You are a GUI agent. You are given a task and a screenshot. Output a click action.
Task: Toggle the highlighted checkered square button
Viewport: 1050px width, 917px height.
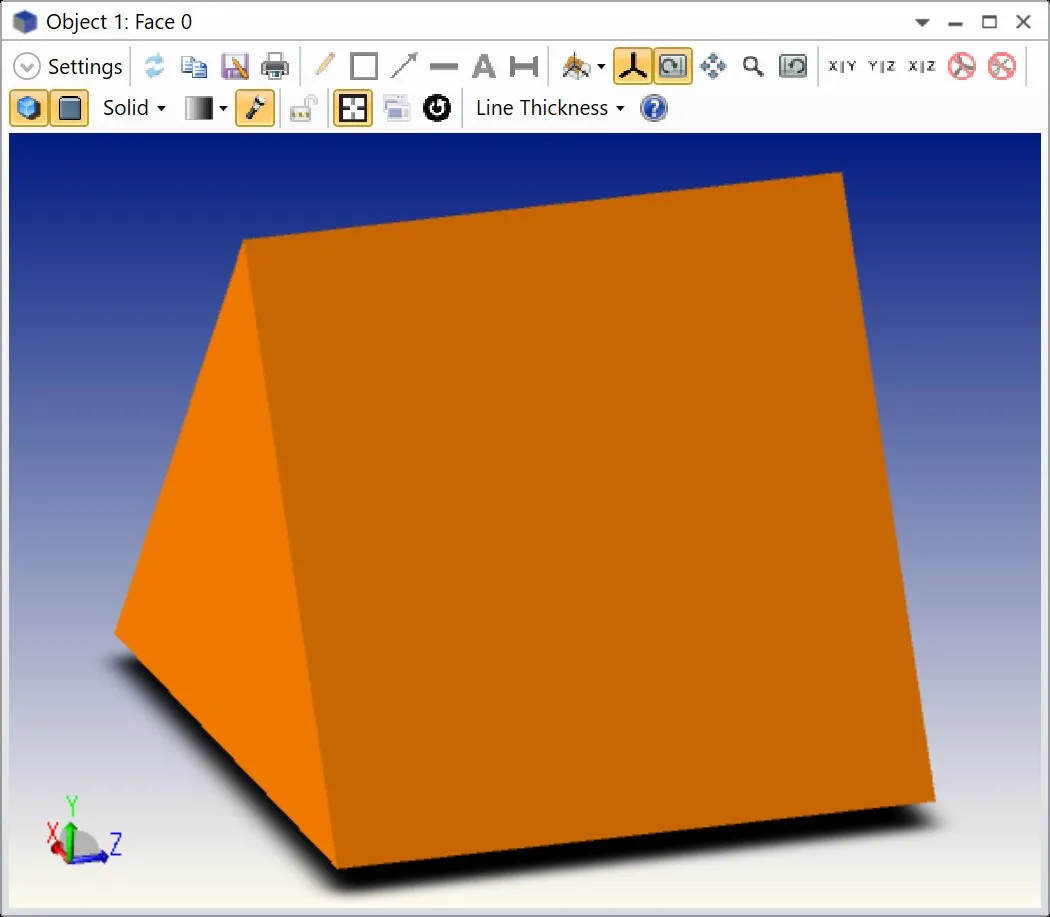point(352,108)
